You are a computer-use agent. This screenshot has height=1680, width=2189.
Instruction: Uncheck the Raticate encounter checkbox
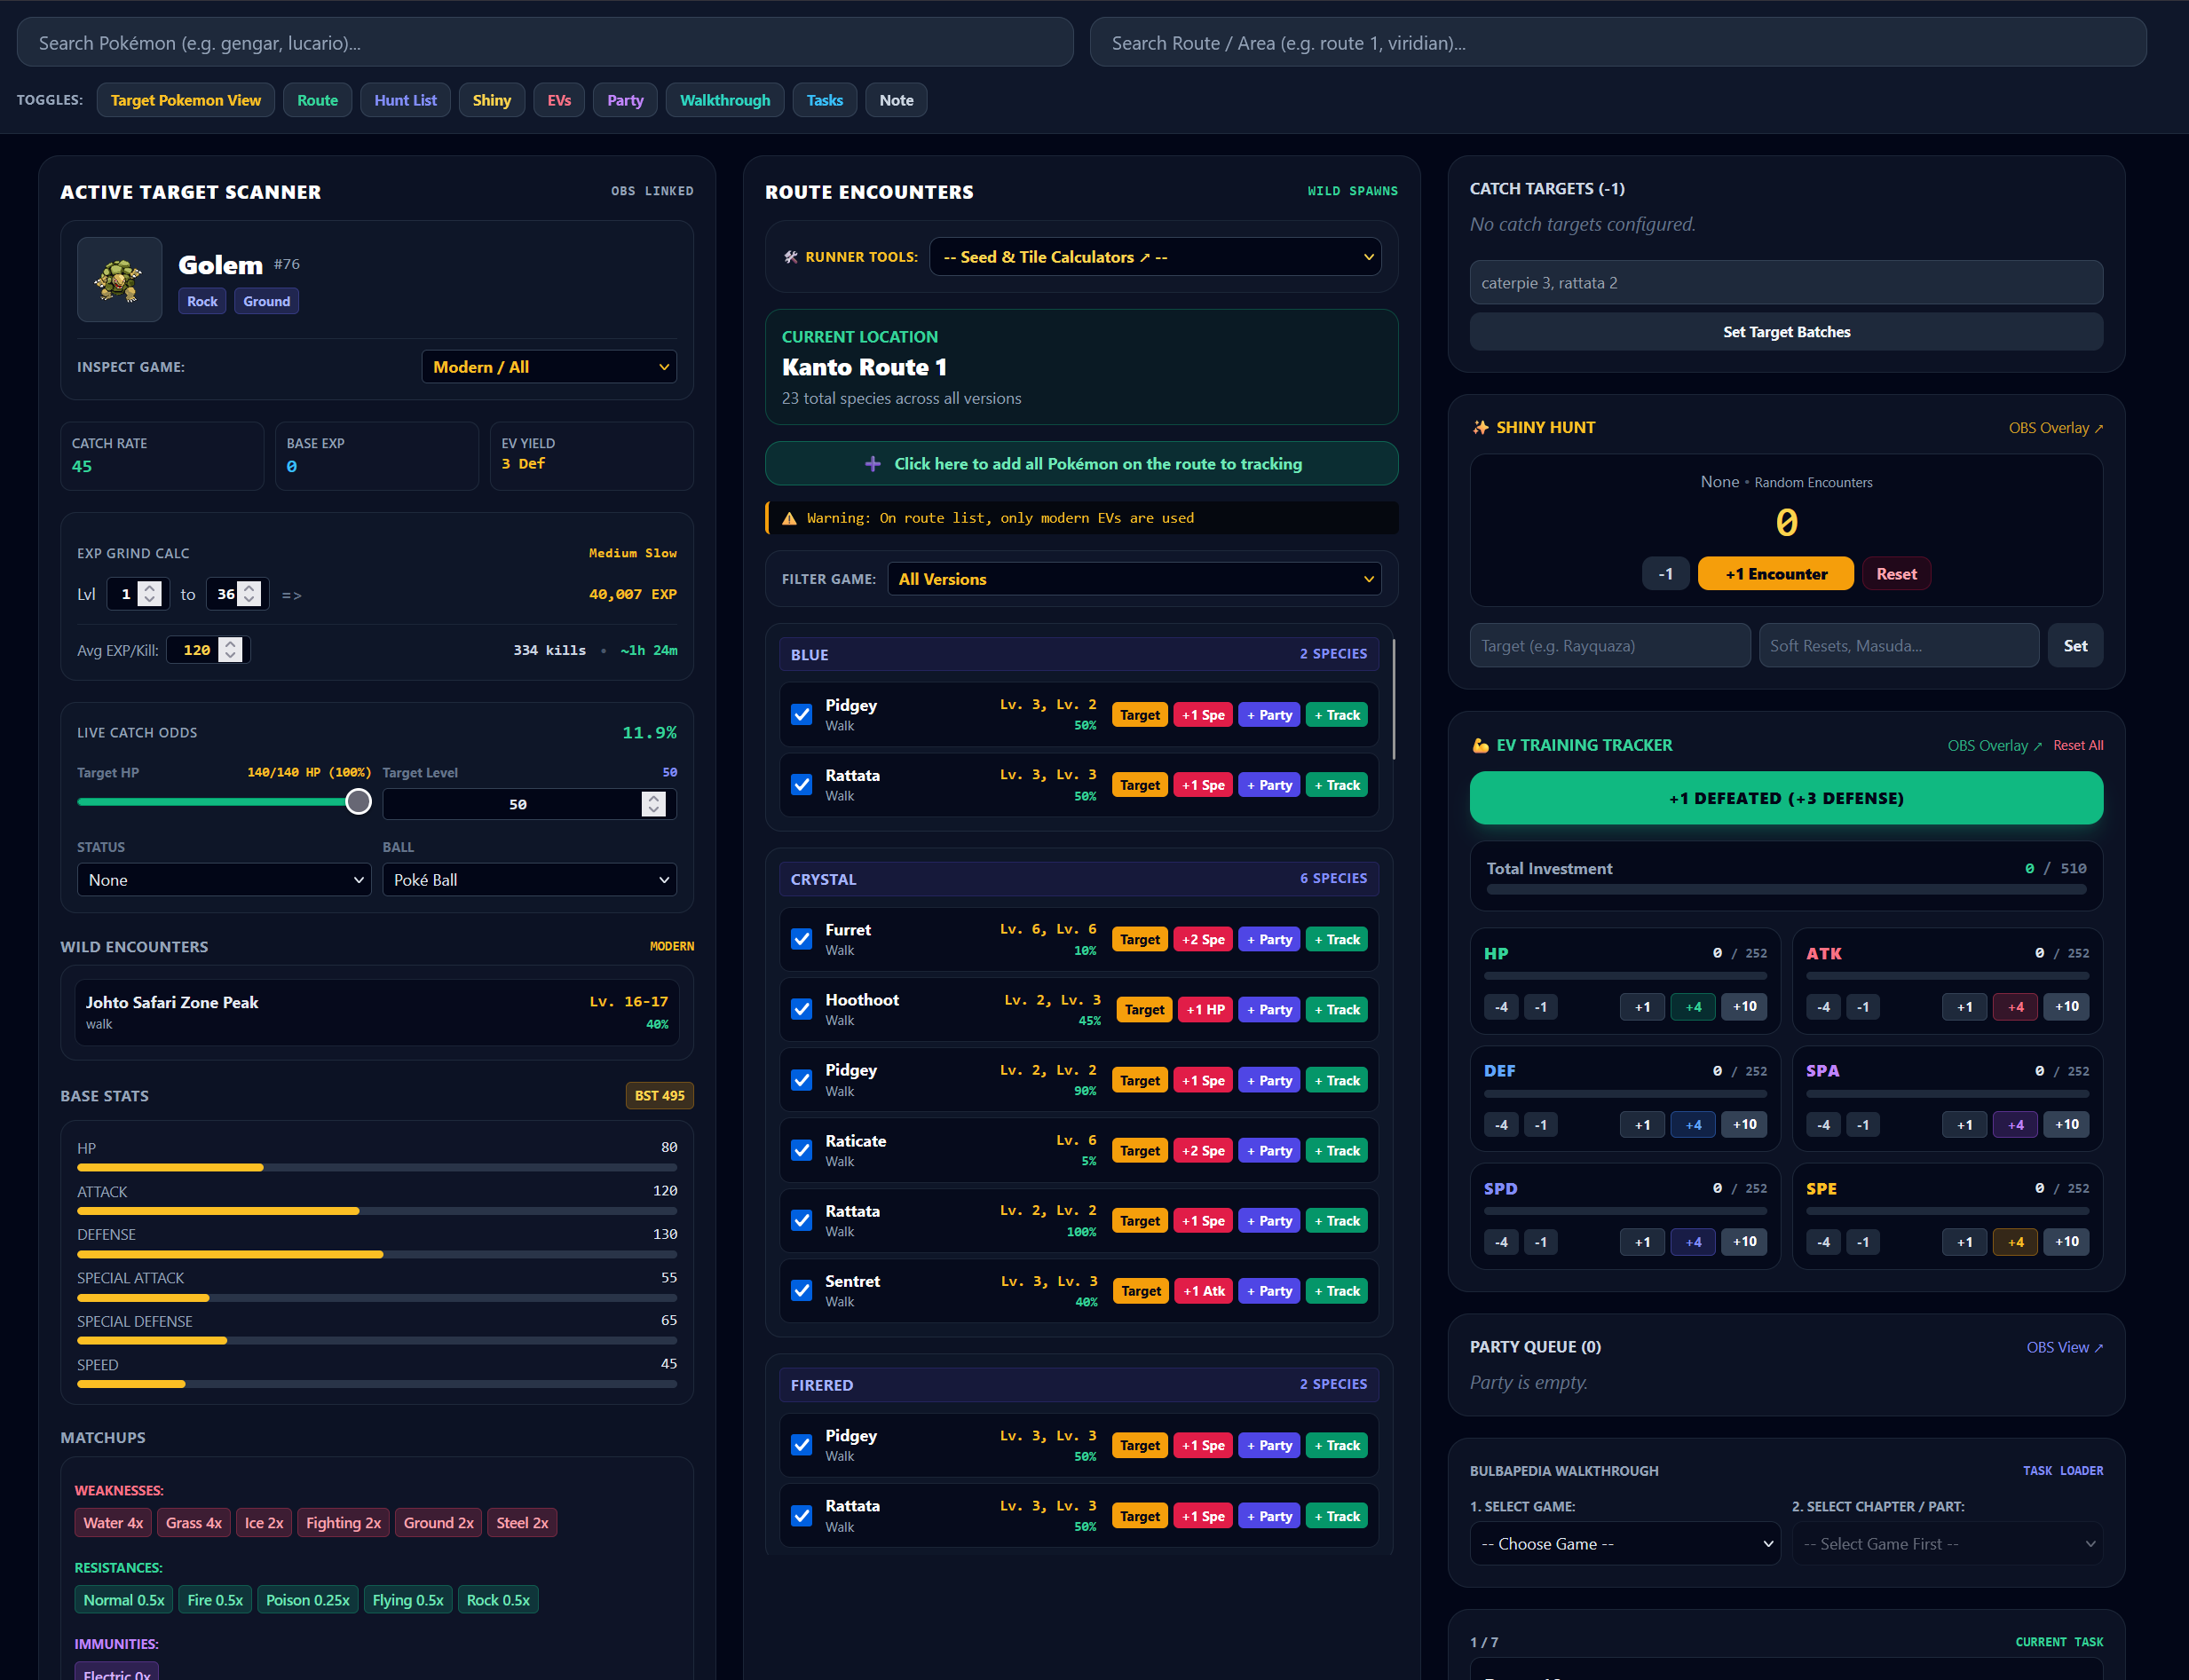(x=801, y=1150)
